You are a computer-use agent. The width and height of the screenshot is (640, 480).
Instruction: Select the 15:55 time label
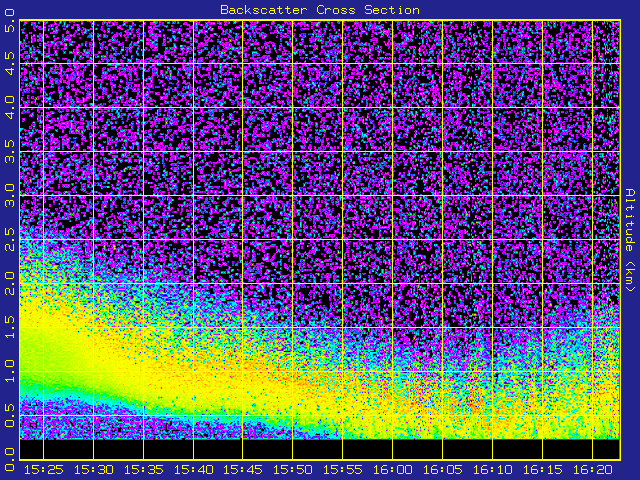(x=342, y=470)
